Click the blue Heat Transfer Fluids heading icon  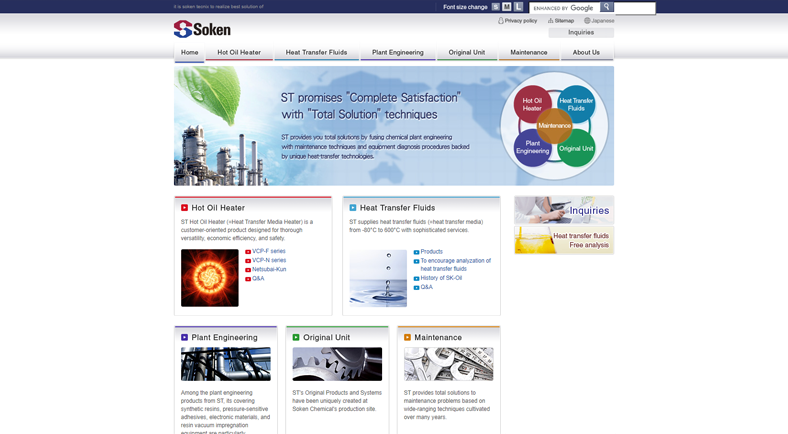tap(353, 207)
